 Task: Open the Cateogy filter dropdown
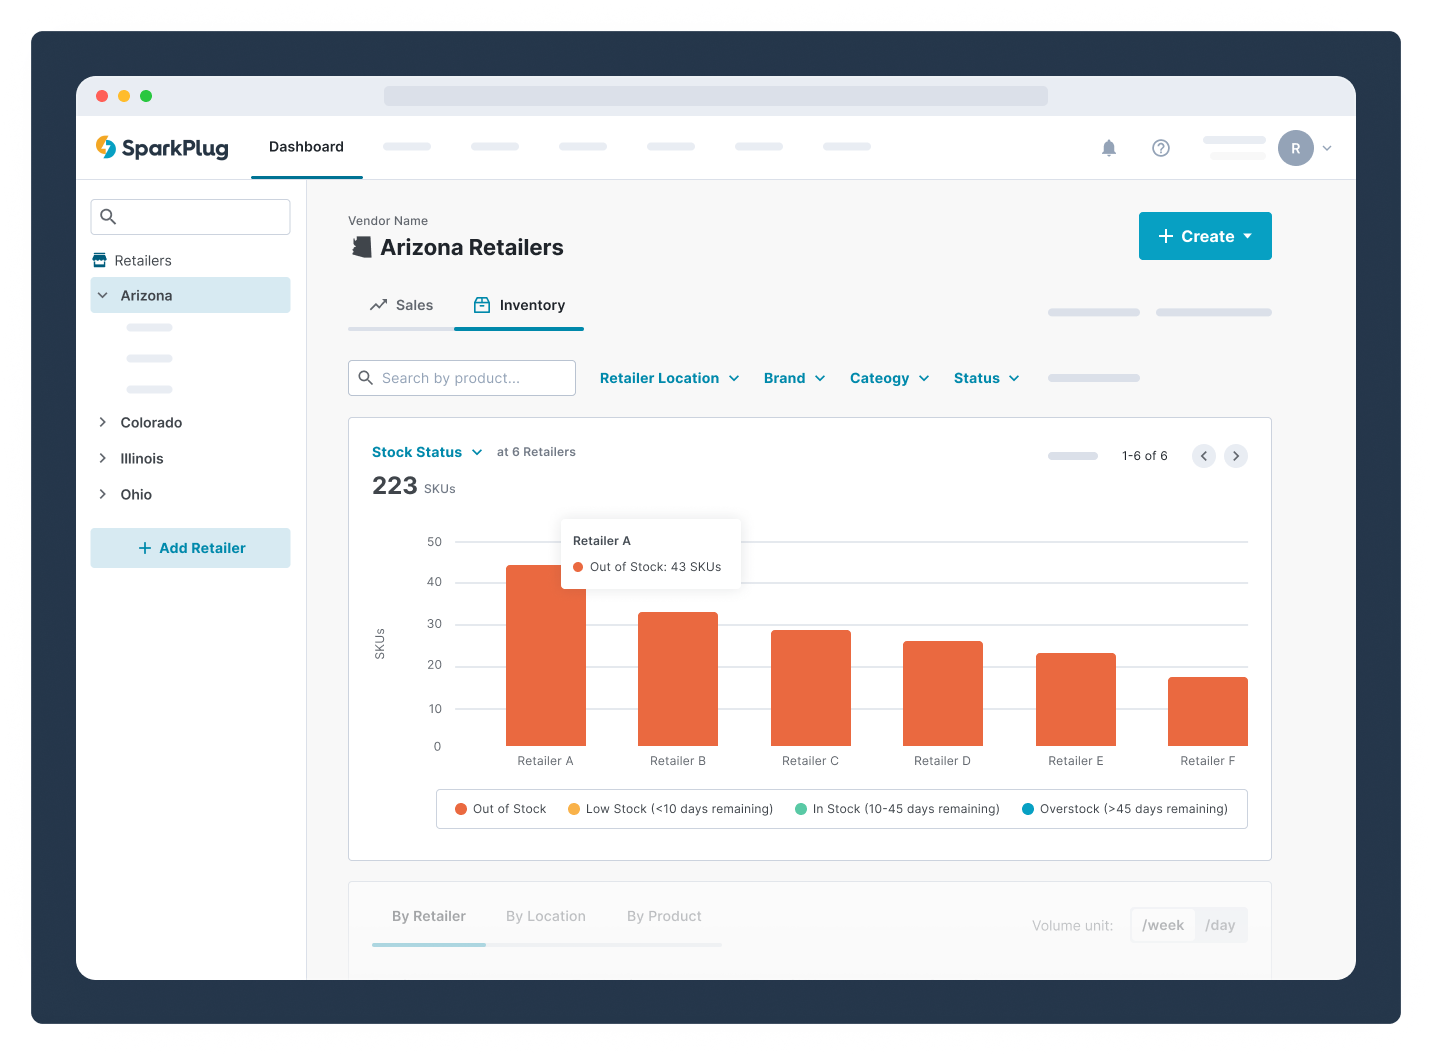click(890, 378)
